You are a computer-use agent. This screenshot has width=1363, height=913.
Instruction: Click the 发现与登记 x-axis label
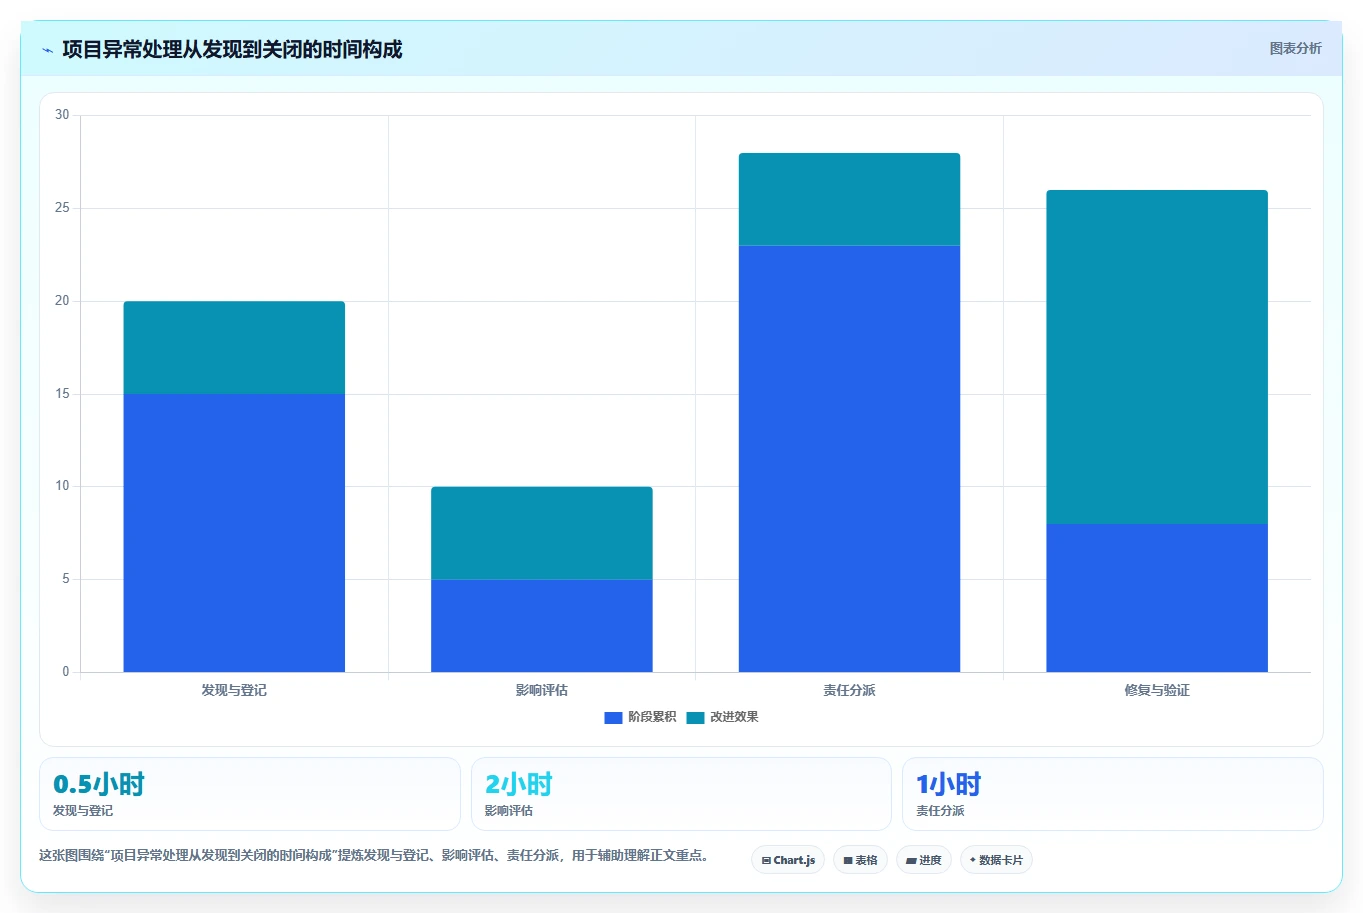click(234, 690)
